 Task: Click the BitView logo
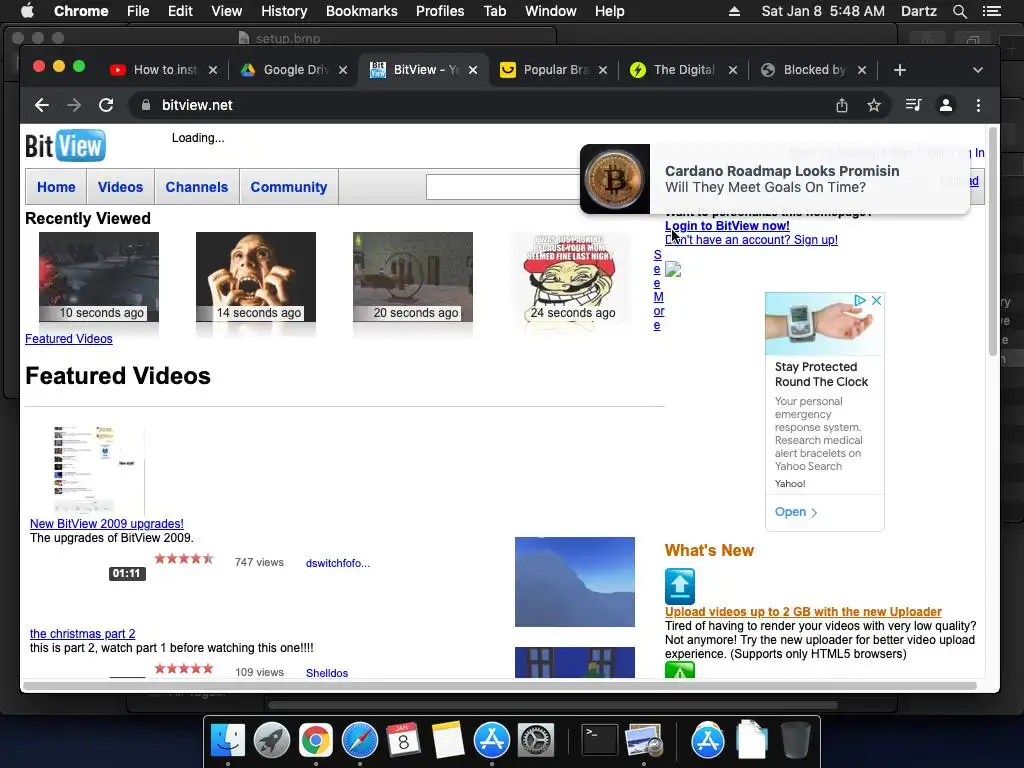65,146
